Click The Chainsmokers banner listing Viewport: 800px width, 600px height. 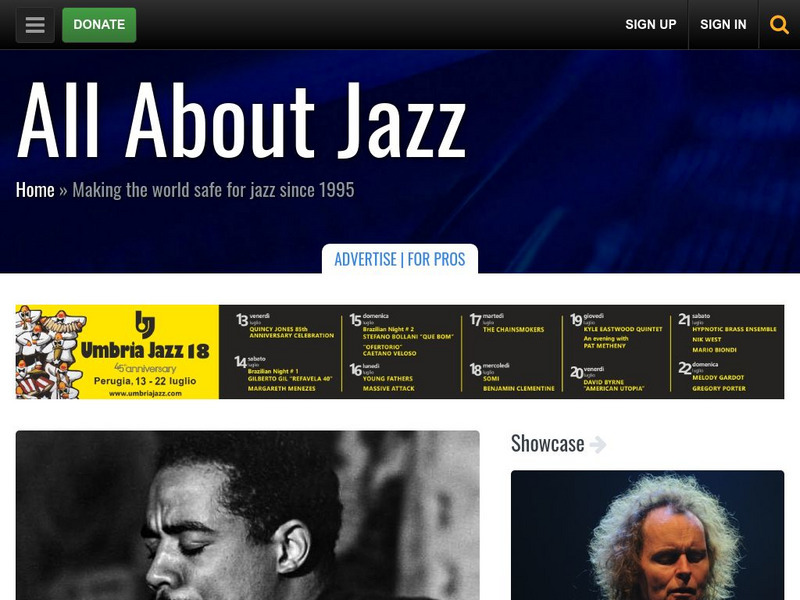click(513, 330)
